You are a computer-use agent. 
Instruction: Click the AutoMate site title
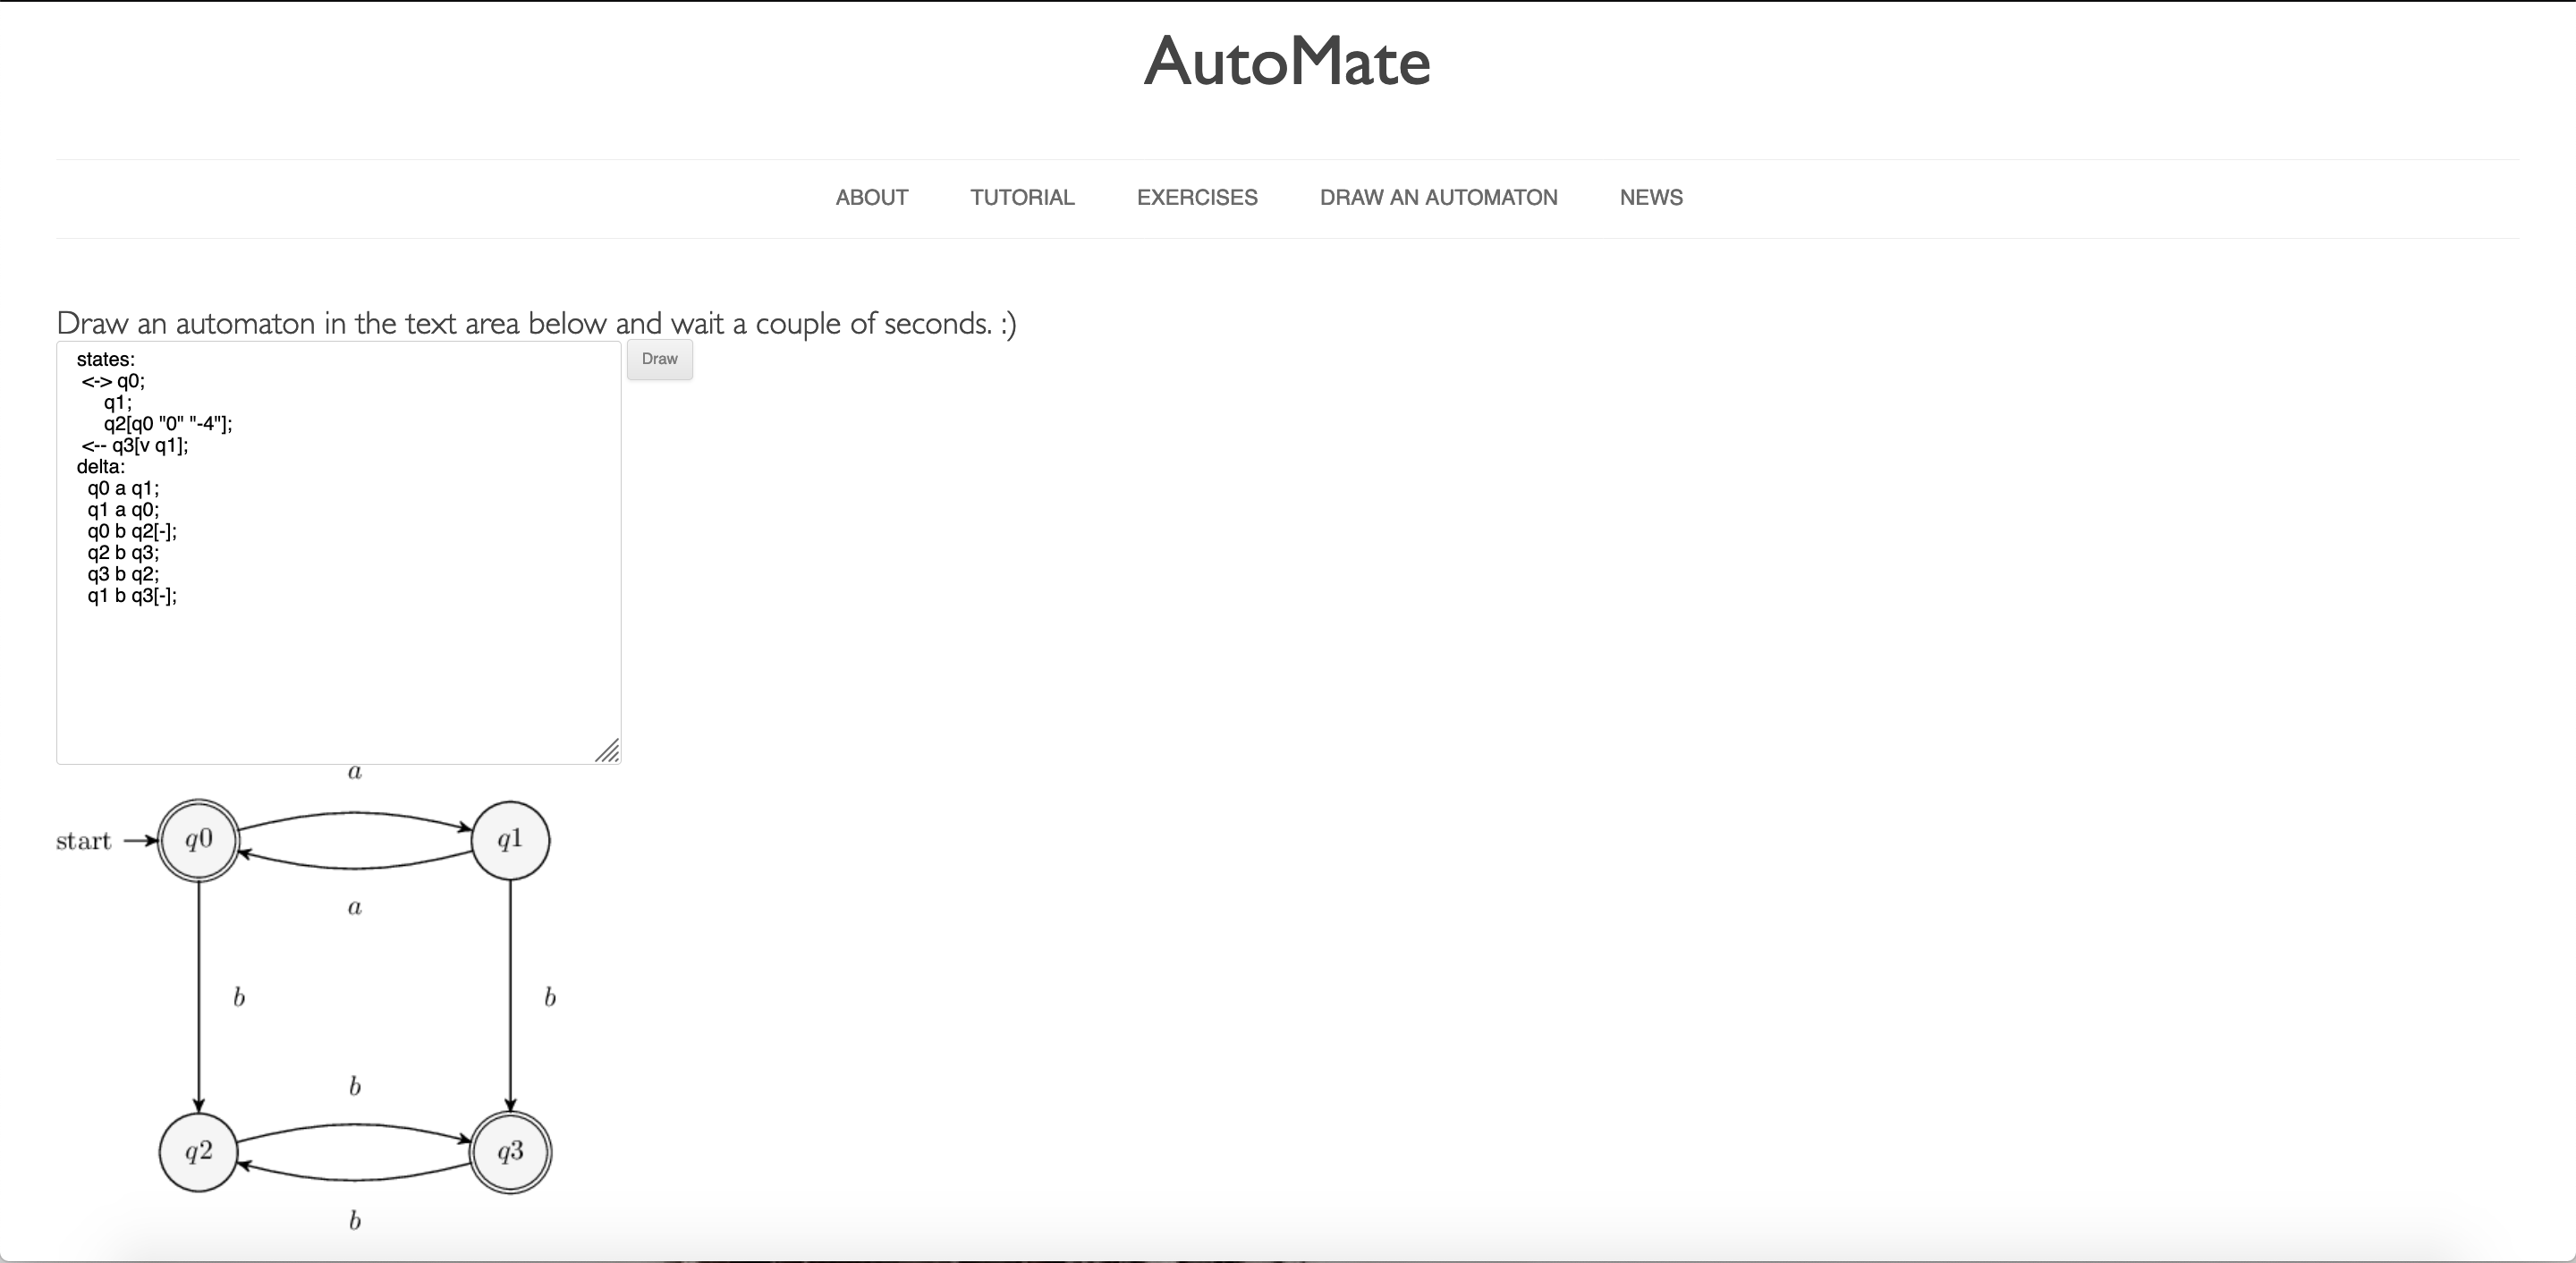click(x=1287, y=62)
